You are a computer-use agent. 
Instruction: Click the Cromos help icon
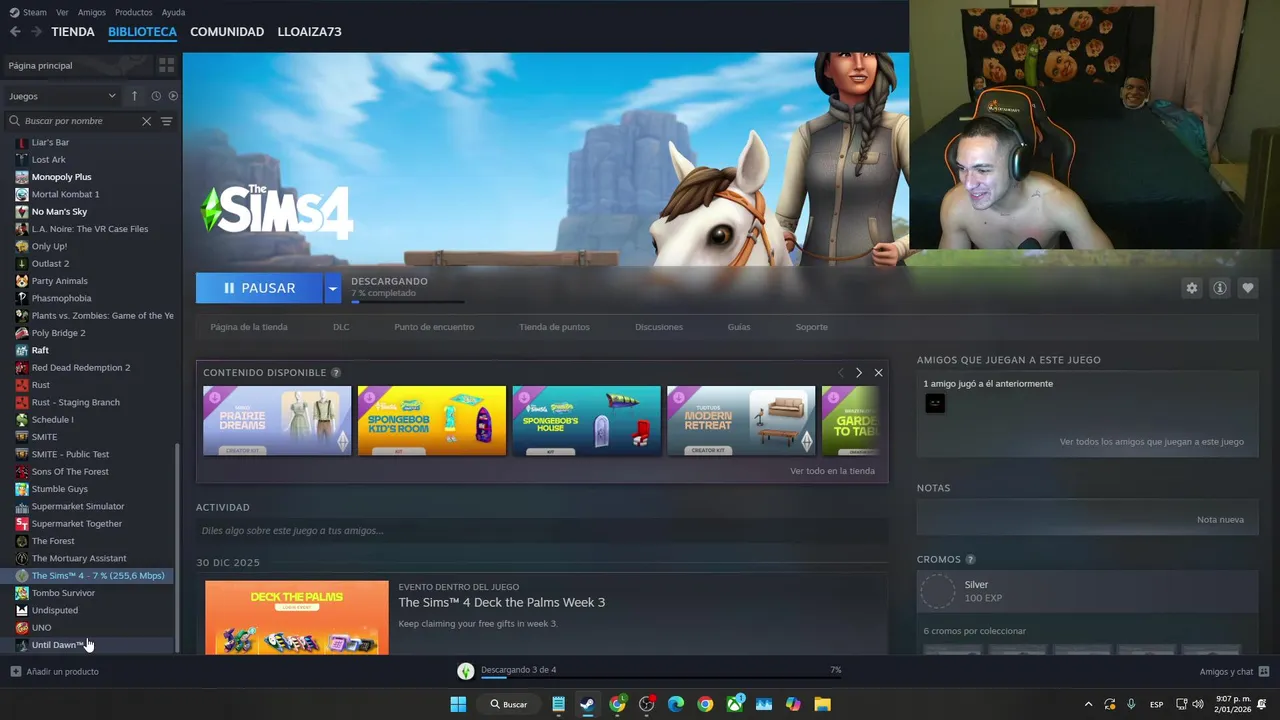tap(970, 560)
